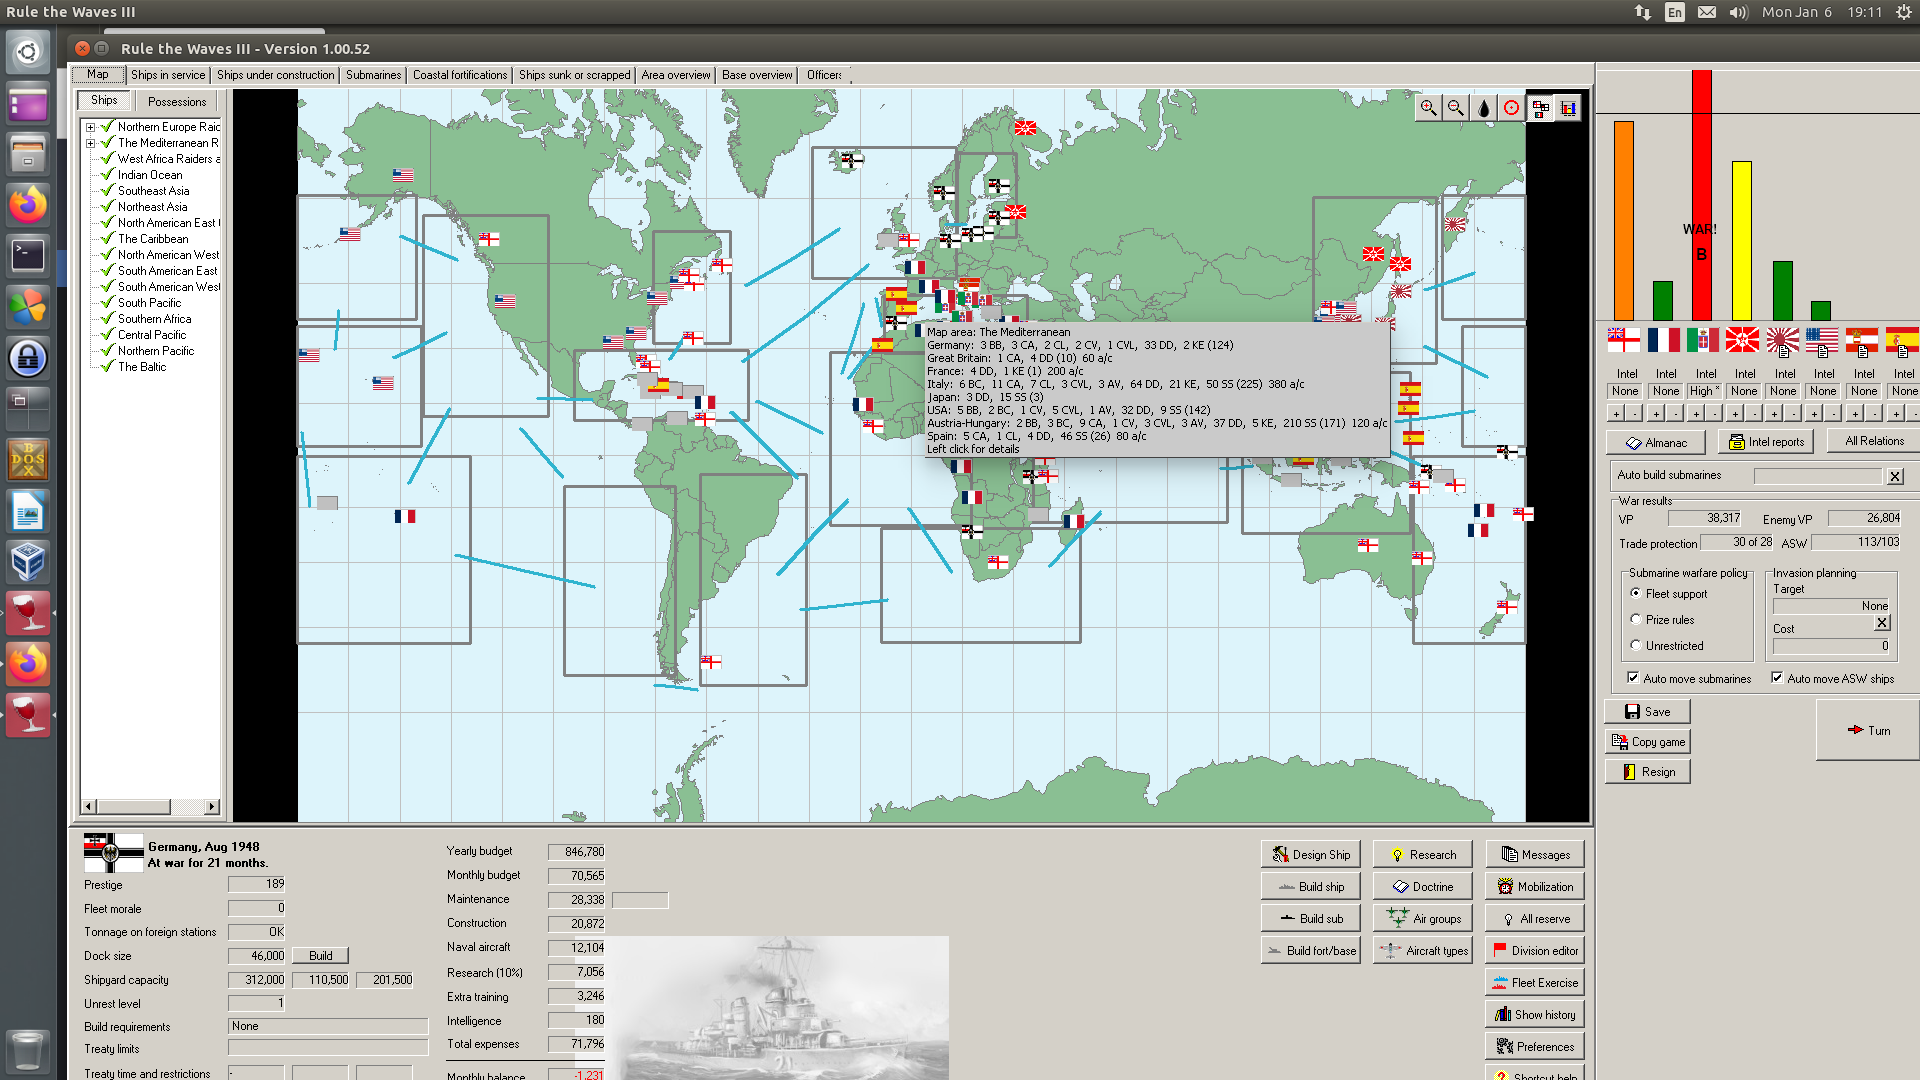Open the Research screen
This screenshot has height=1080, width=1920.
click(1423, 855)
